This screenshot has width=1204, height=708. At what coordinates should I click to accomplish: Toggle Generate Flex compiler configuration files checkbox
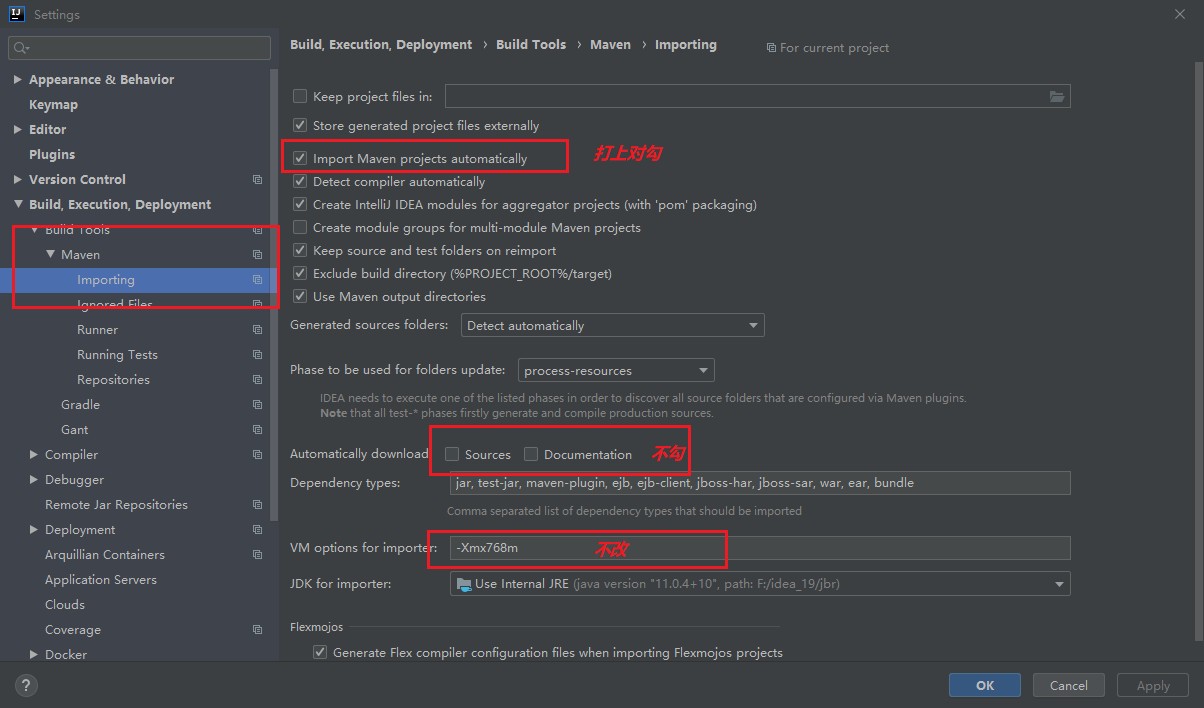pos(320,653)
